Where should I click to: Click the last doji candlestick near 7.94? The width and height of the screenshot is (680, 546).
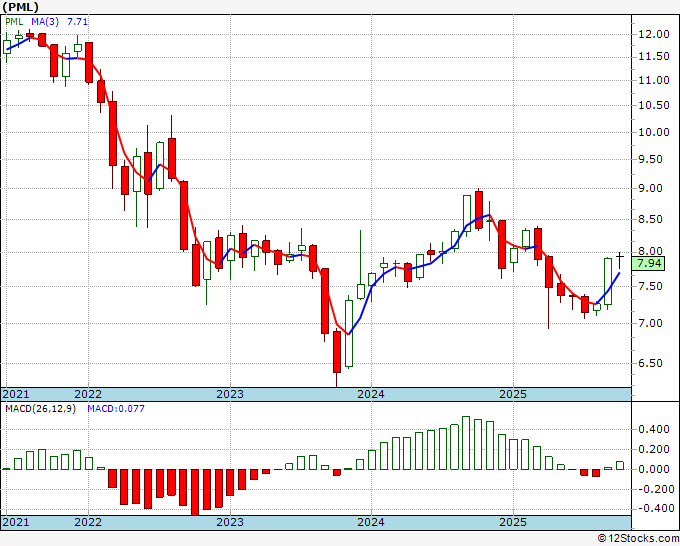pyautogui.click(x=620, y=259)
